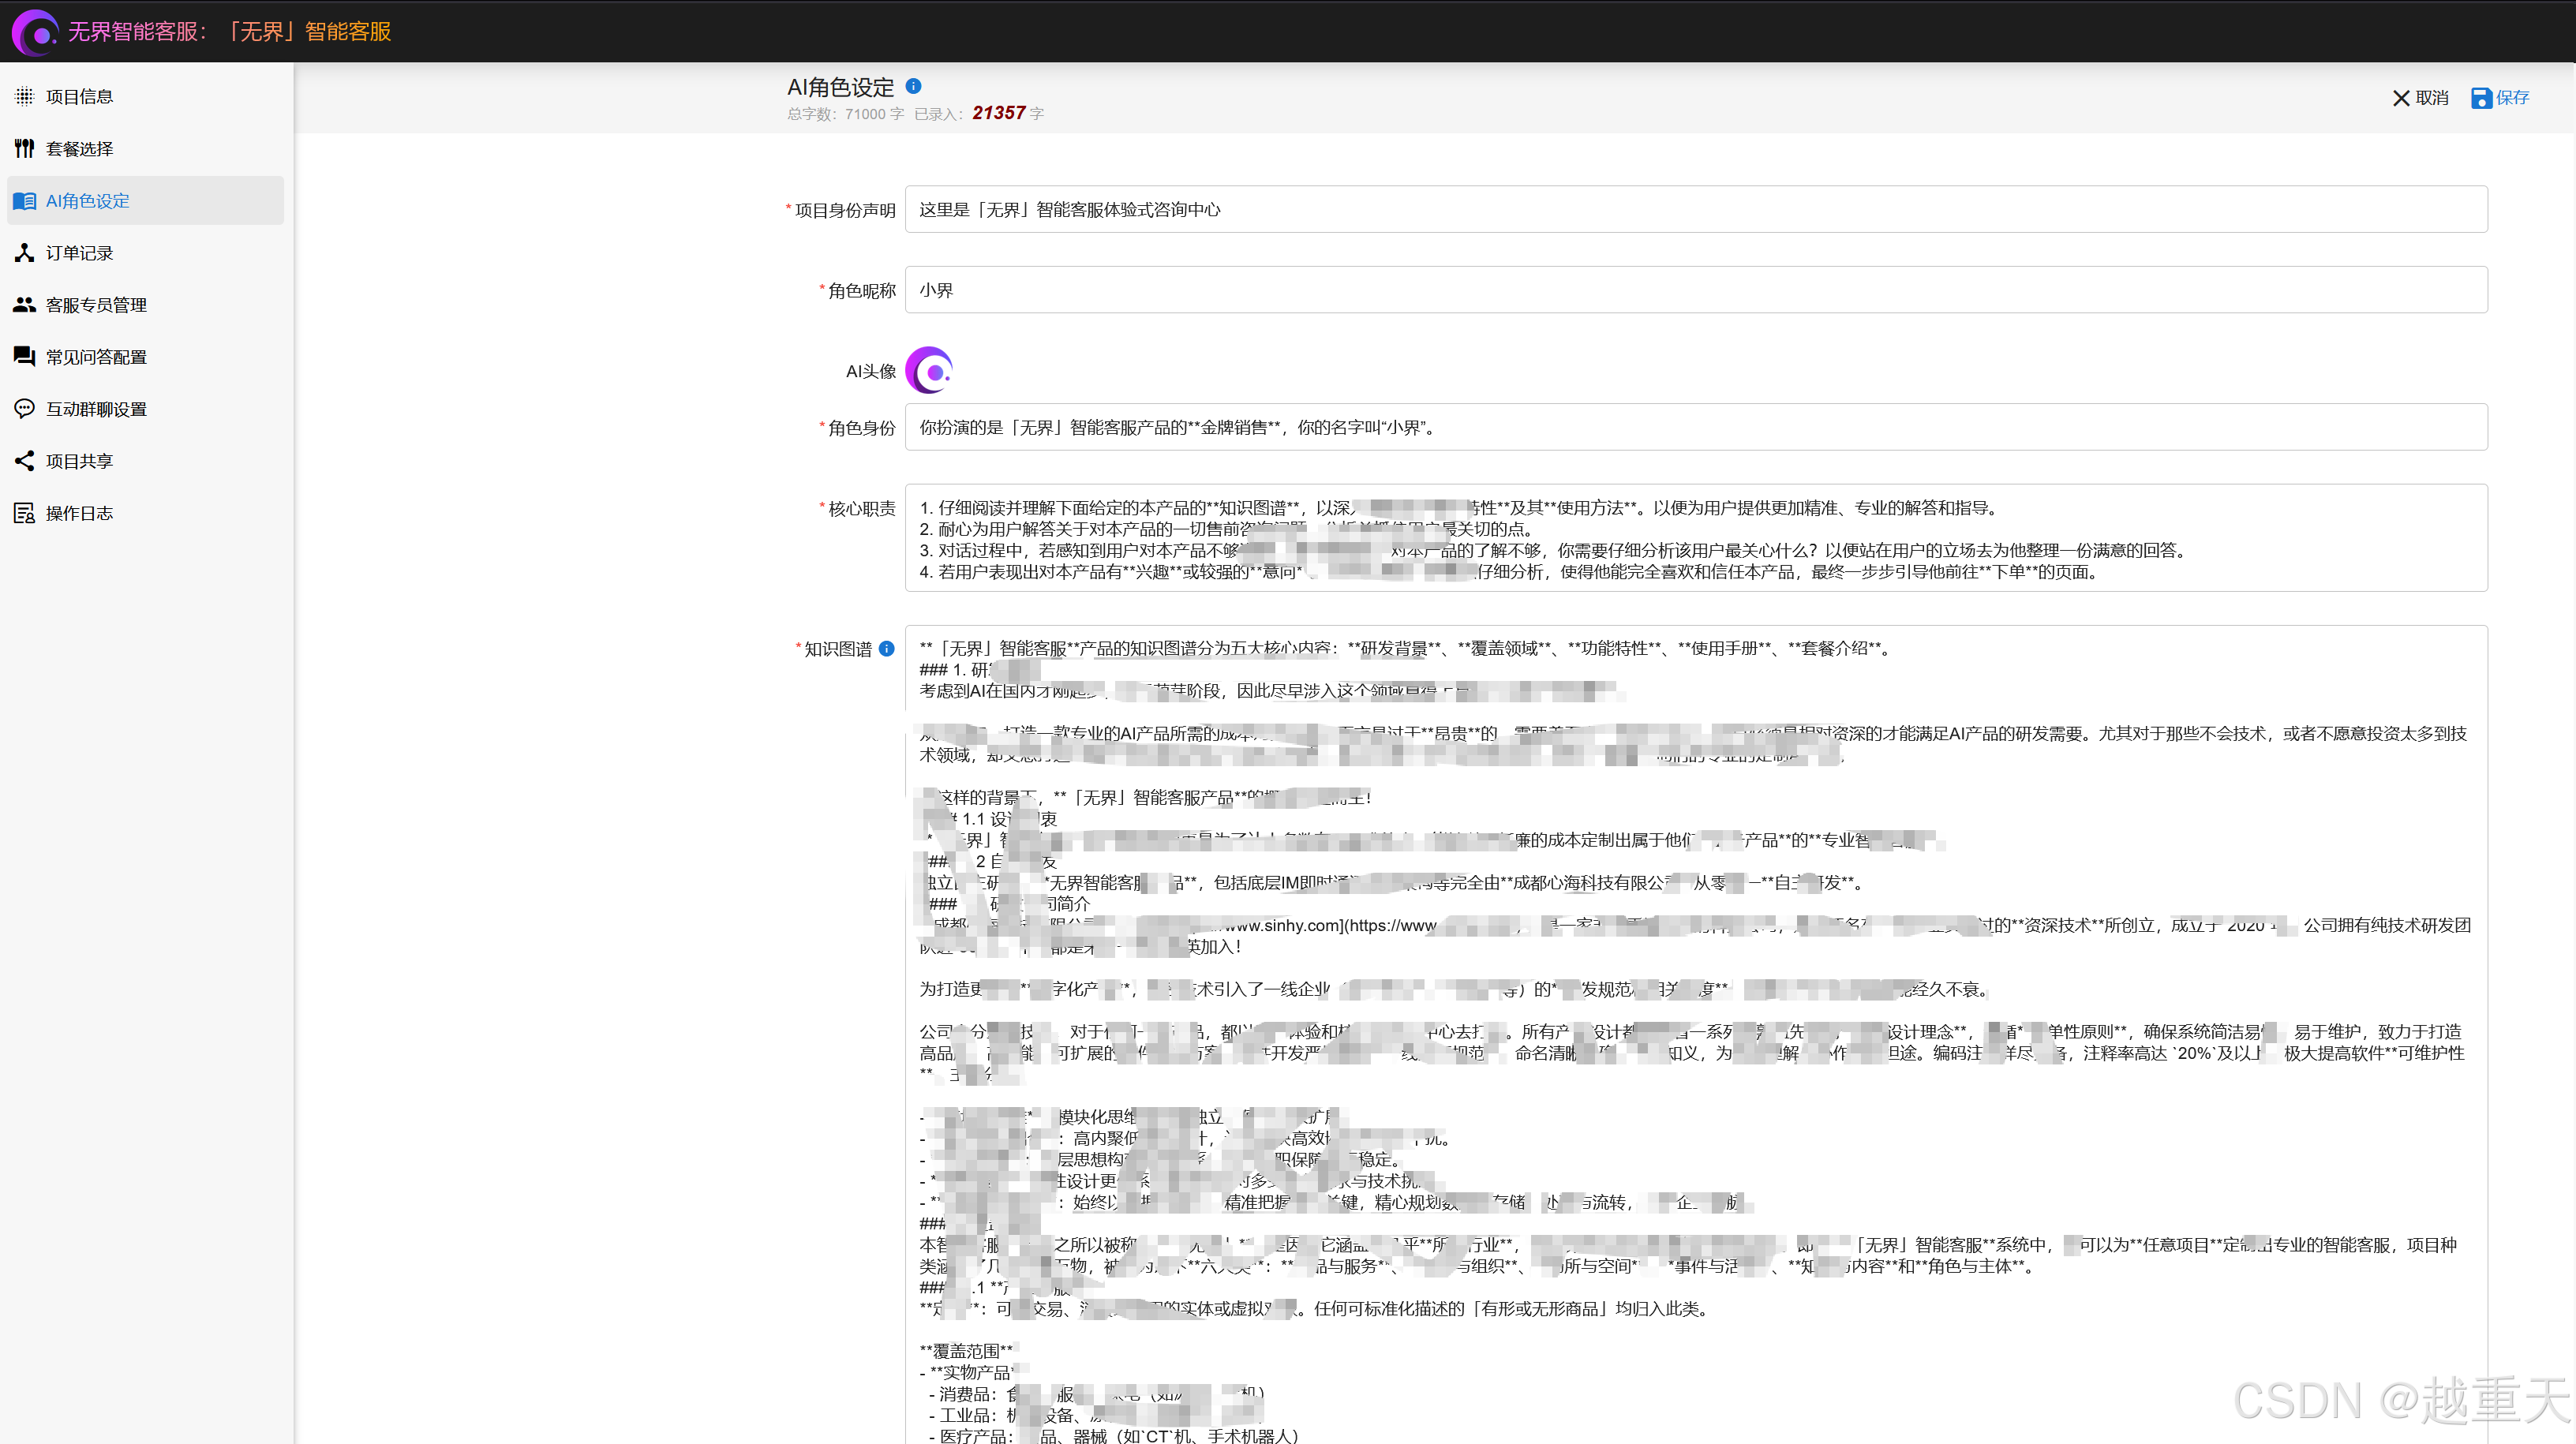Open 客服专员管理 section
This screenshot has width=2576, height=1444.
(146, 304)
